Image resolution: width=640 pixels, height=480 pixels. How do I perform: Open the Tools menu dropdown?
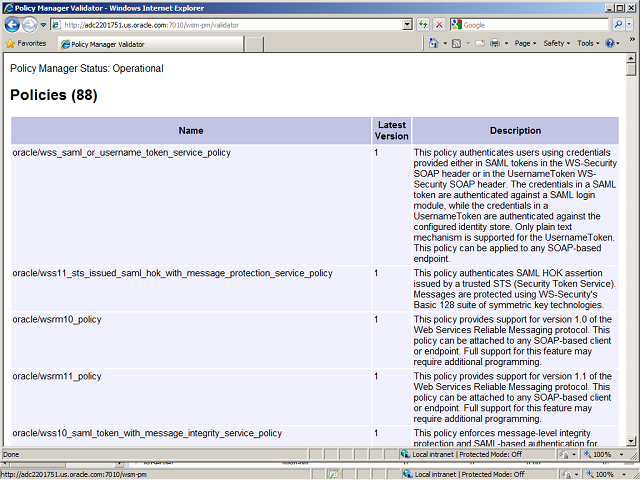[588, 44]
